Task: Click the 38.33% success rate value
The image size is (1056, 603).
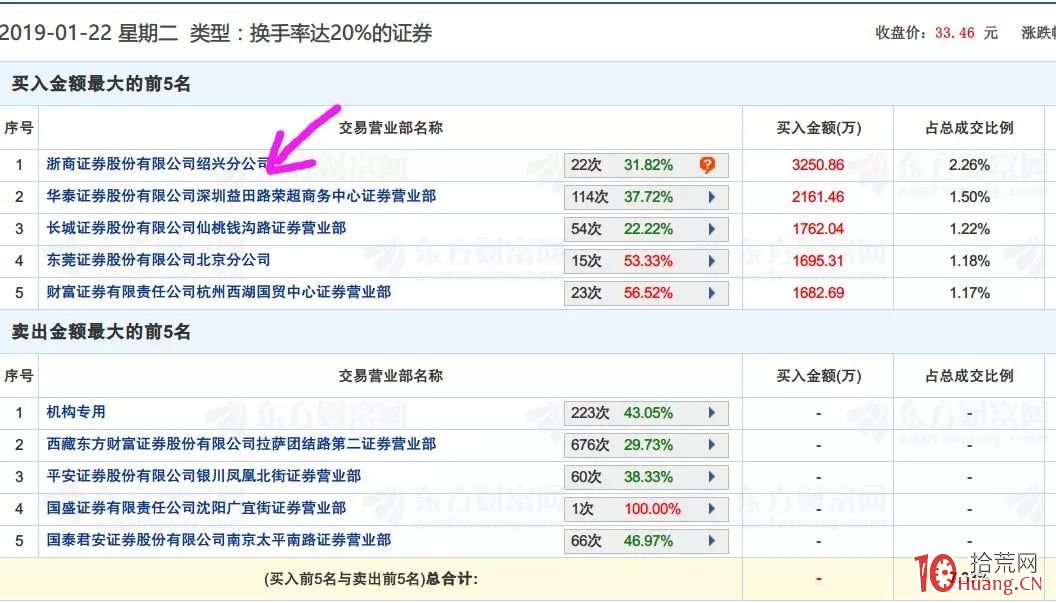Action: 649,477
